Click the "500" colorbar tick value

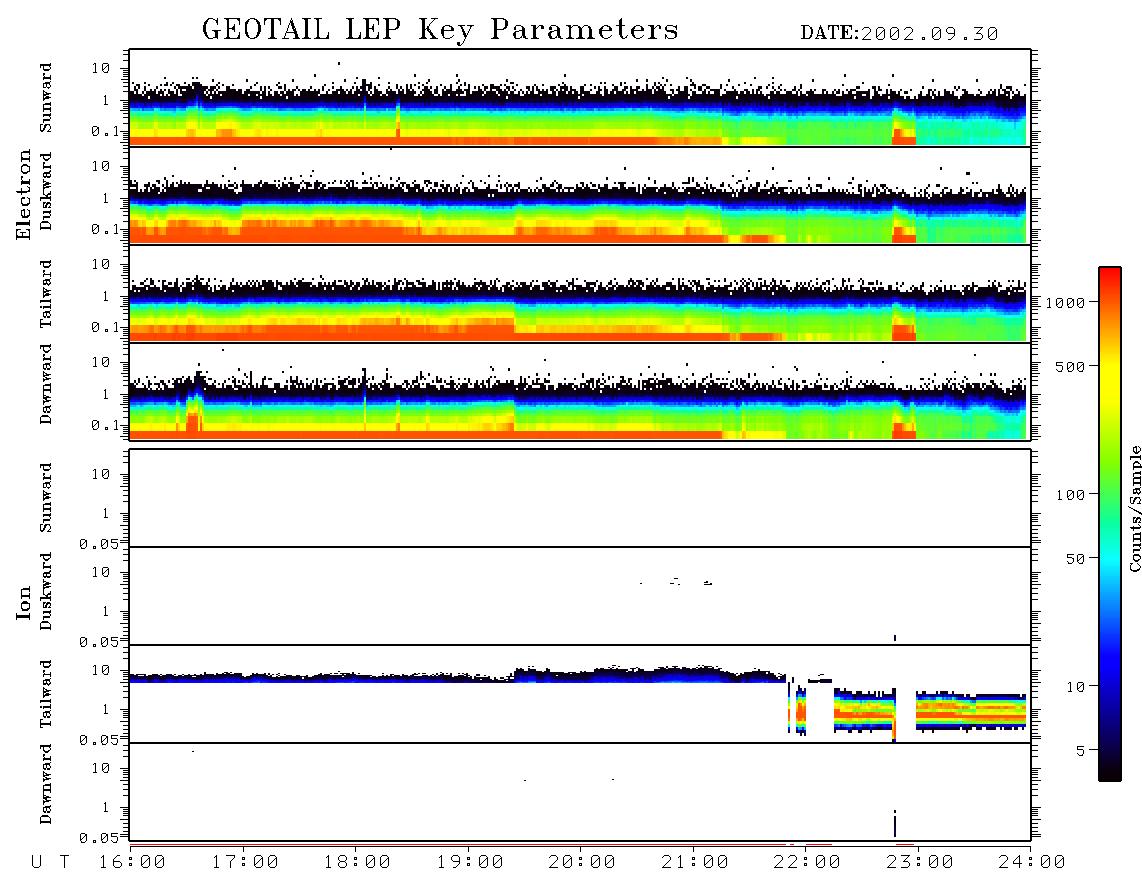1071,366
